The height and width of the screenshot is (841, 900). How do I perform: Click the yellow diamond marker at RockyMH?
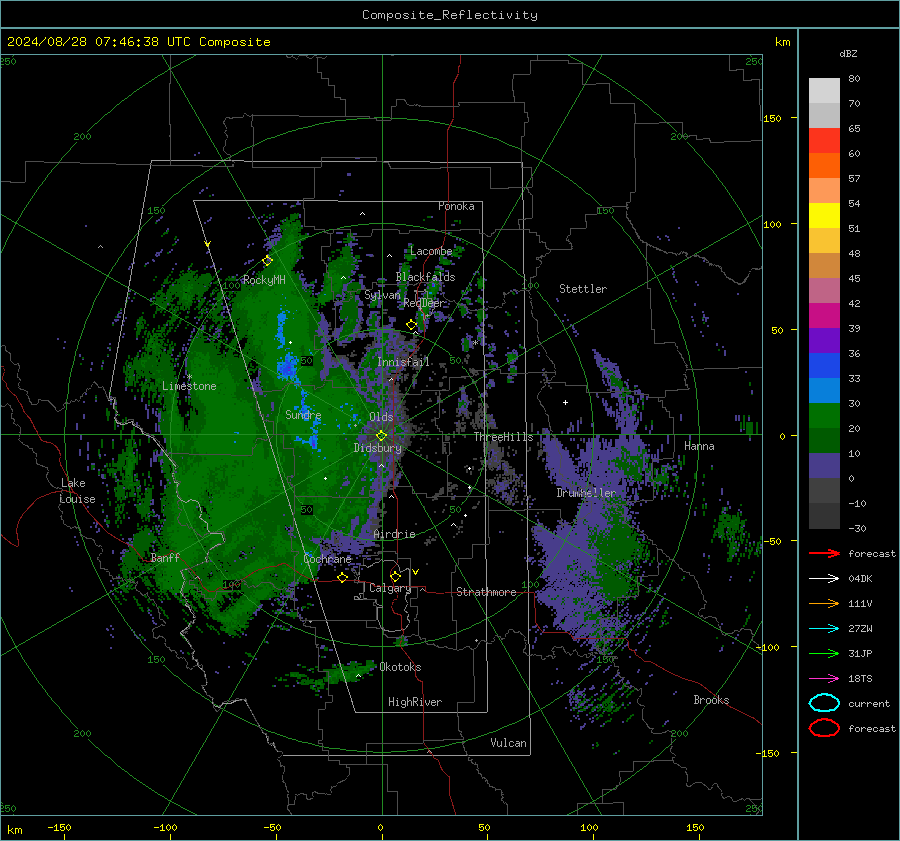pos(267,261)
